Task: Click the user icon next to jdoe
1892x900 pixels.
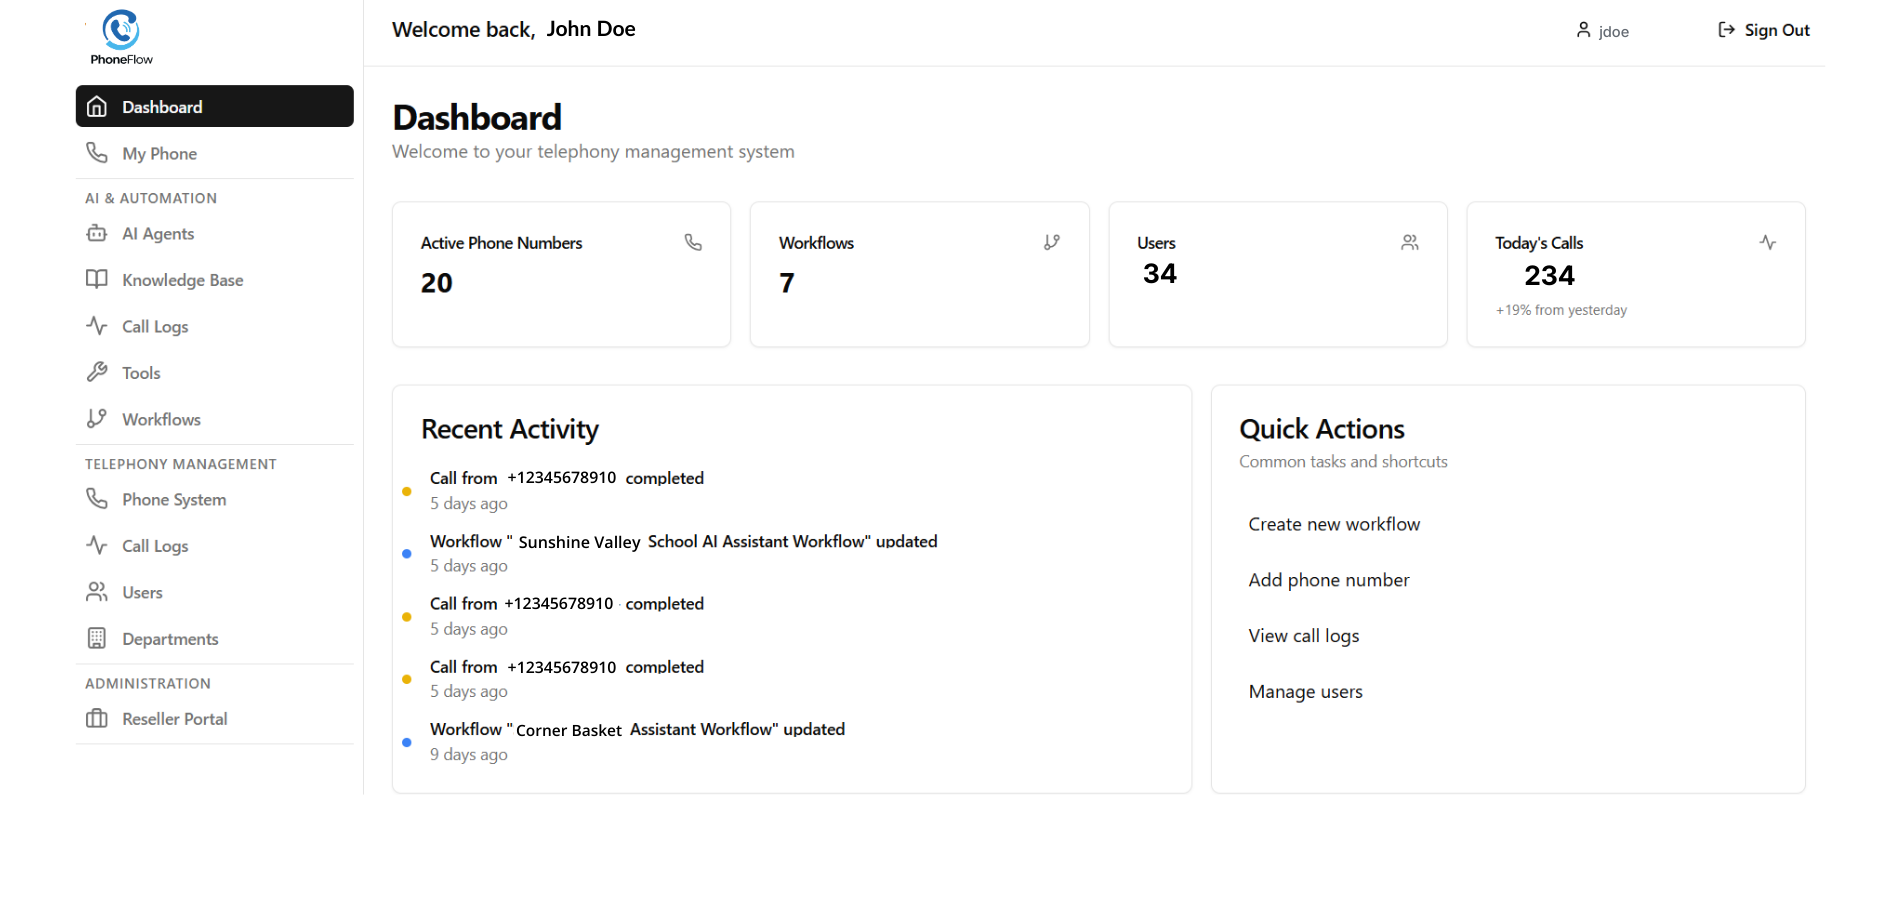Action: tap(1581, 31)
